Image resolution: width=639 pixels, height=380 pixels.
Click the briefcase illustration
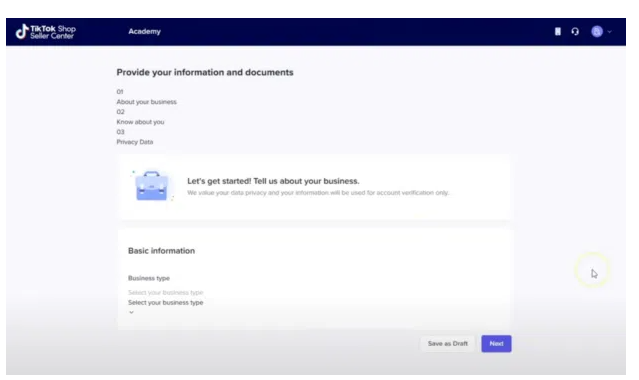[x=152, y=186]
